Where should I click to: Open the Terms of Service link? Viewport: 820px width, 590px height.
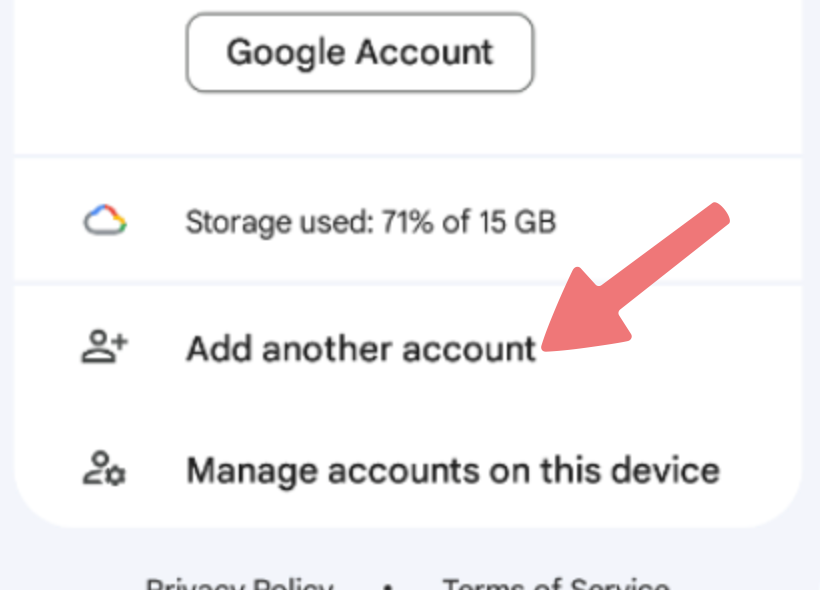click(556, 584)
